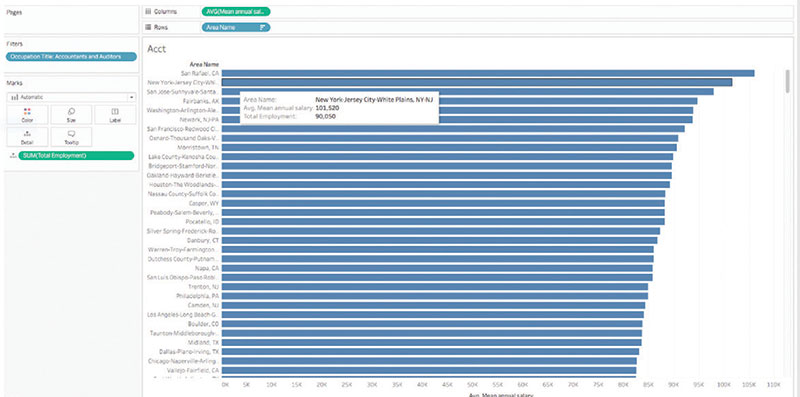Screen dimensions: 800x397
Task: Click the Rows shelf icon
Action: (148, 28)
